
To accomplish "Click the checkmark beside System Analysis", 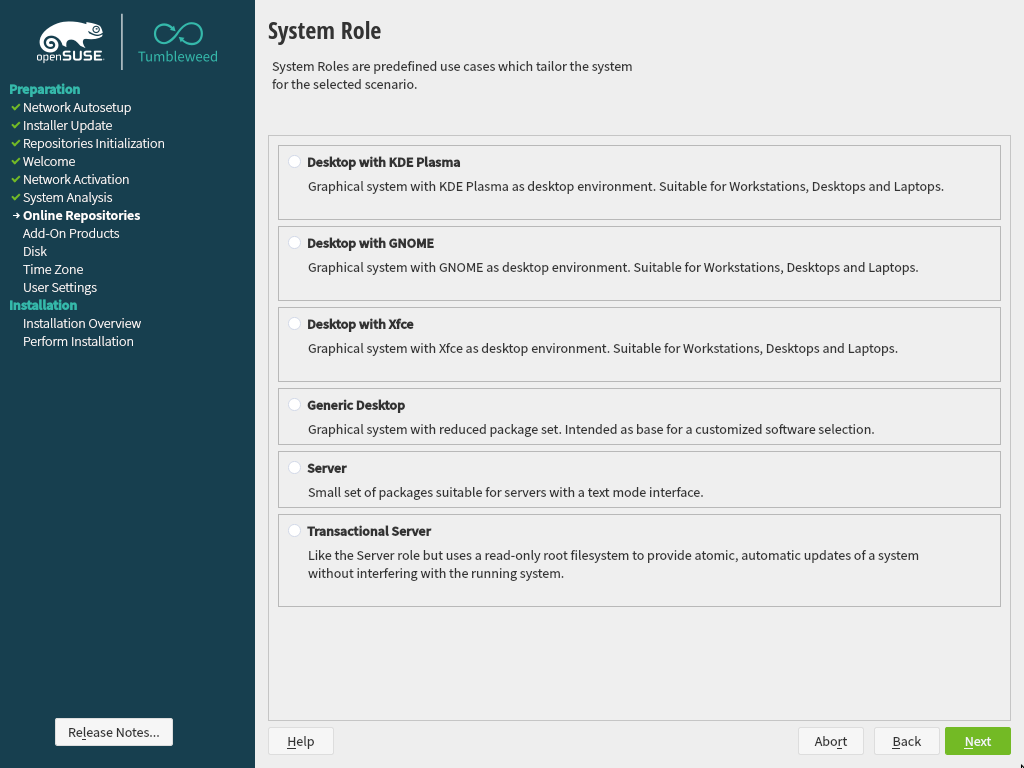I will pos(15,197).
